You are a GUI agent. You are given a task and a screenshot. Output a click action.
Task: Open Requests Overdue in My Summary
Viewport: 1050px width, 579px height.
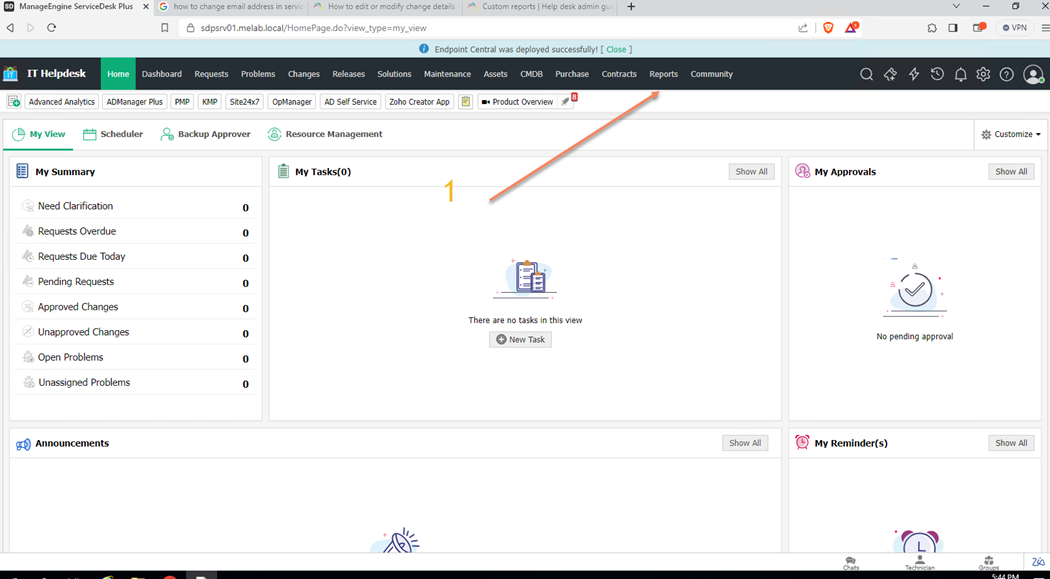click(77, 231)
